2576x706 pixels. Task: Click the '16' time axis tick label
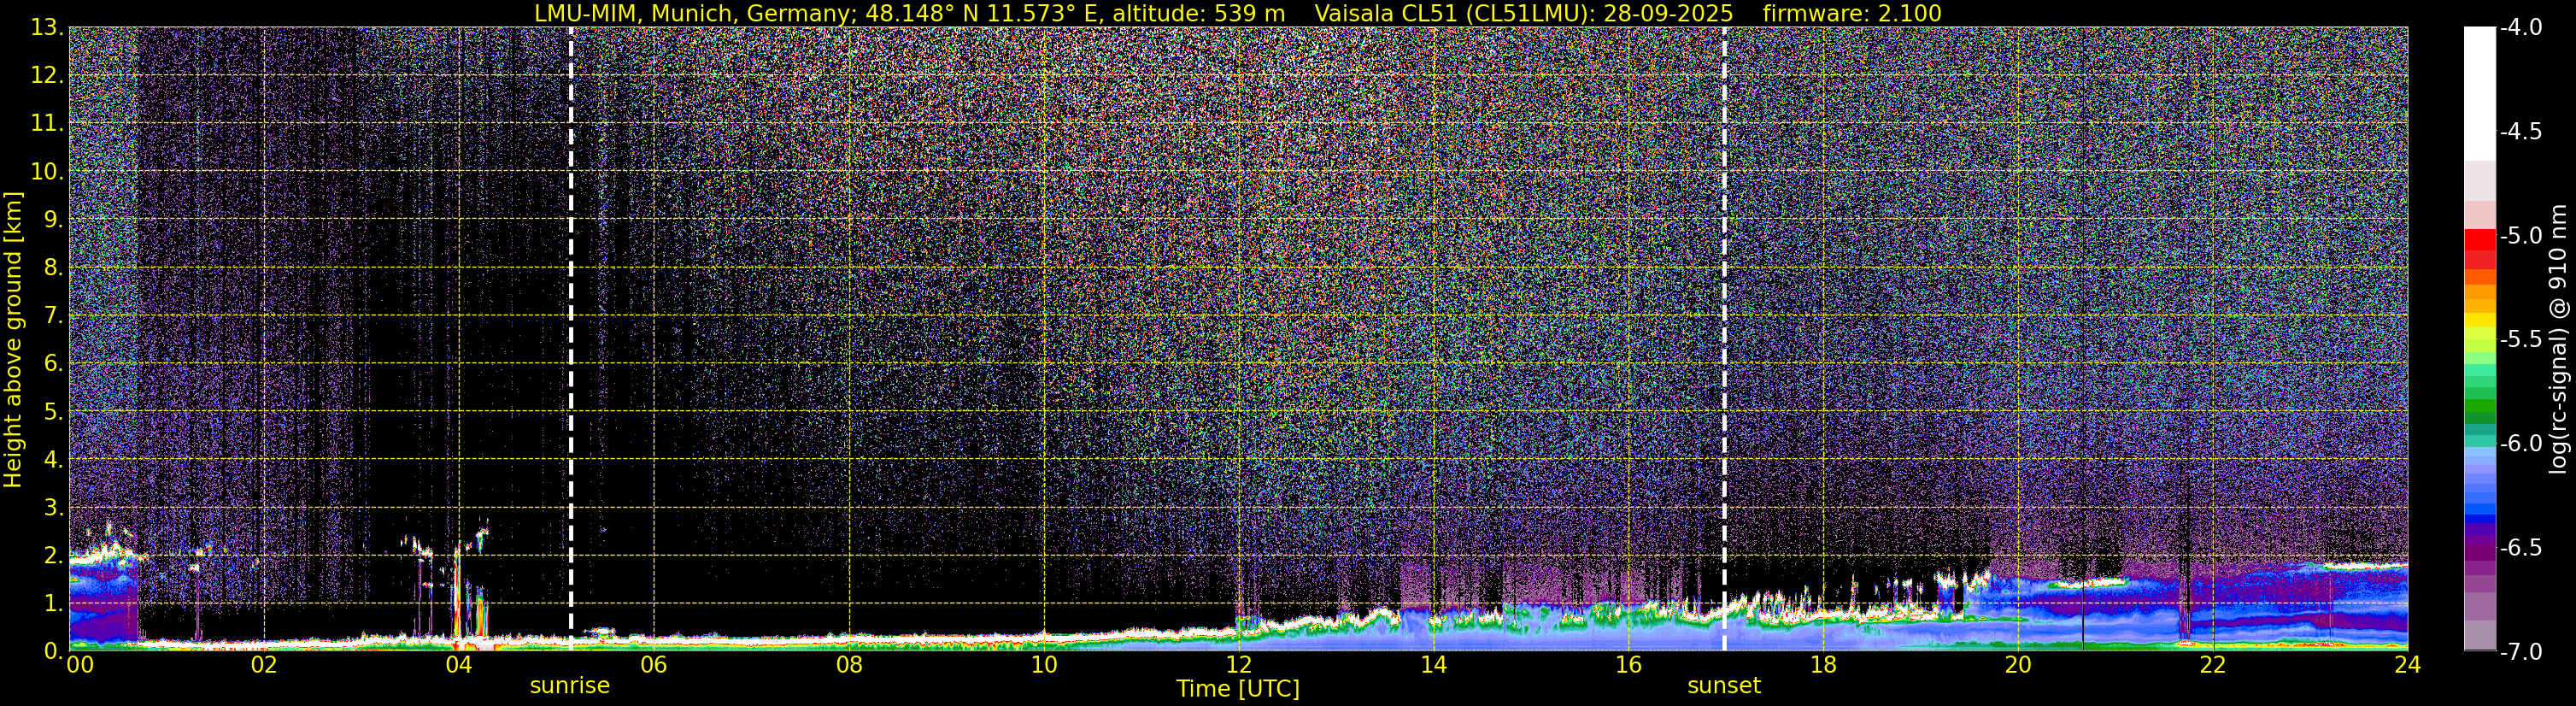[x=1628, y=665]
